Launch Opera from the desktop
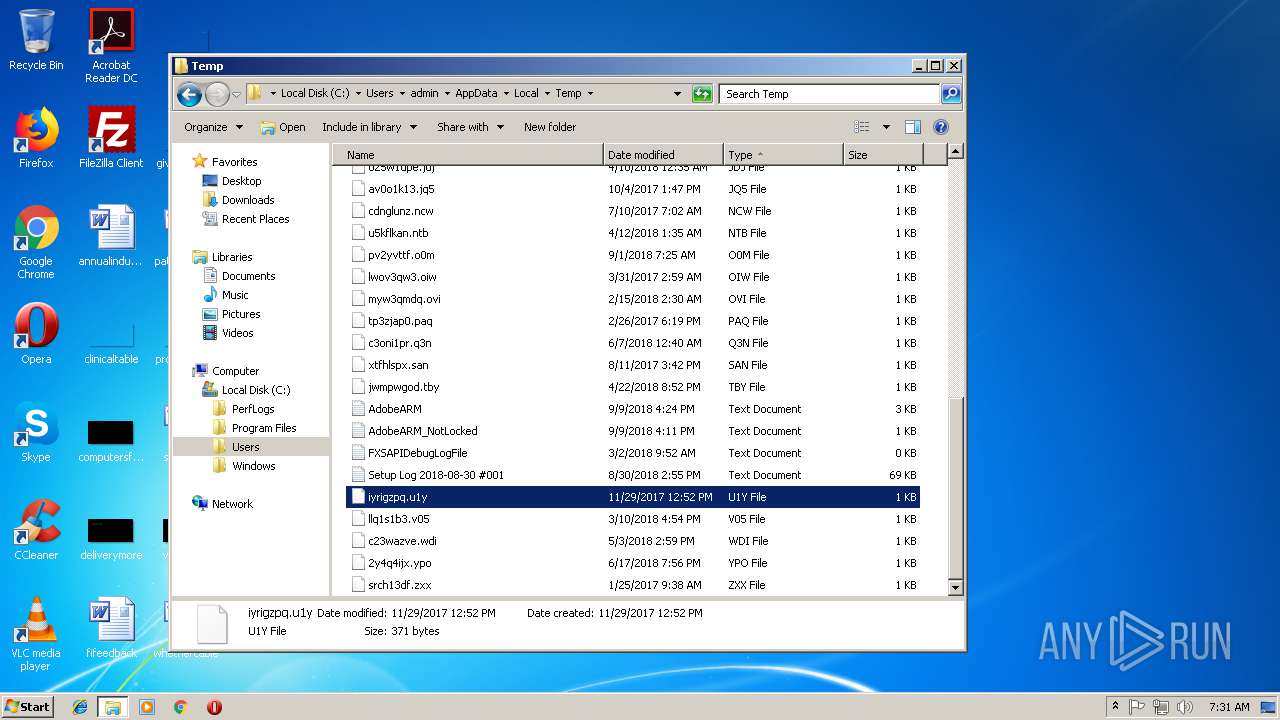1280x720 pixels. coord(36,334)
